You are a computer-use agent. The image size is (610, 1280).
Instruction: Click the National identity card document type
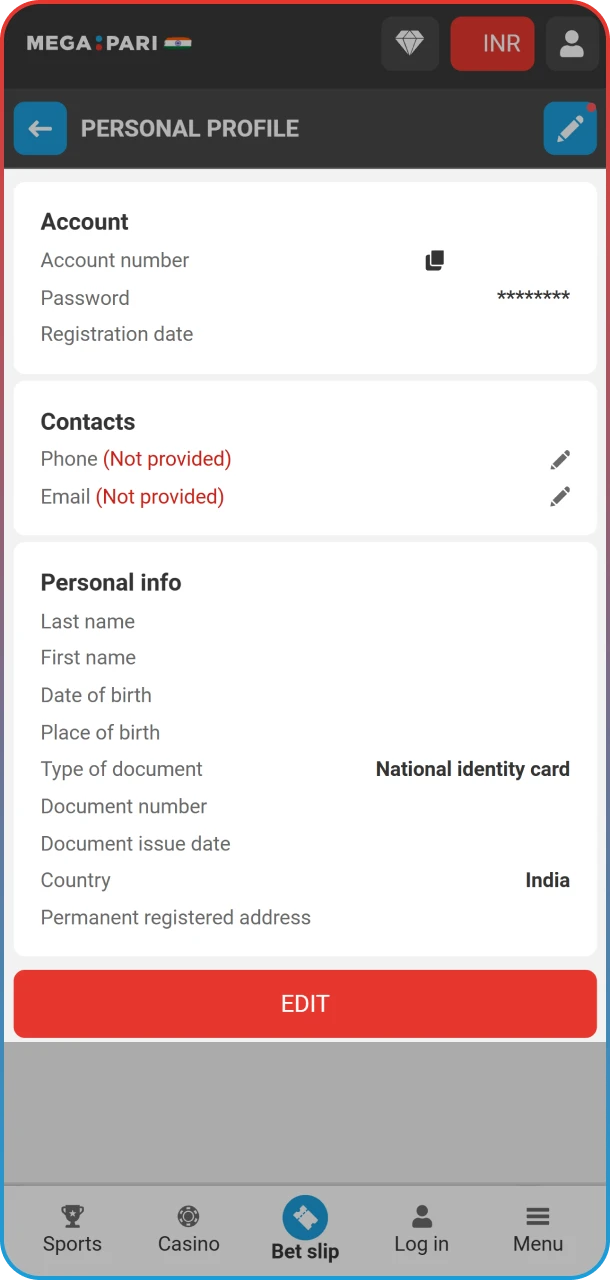click(x=472, y=769)
